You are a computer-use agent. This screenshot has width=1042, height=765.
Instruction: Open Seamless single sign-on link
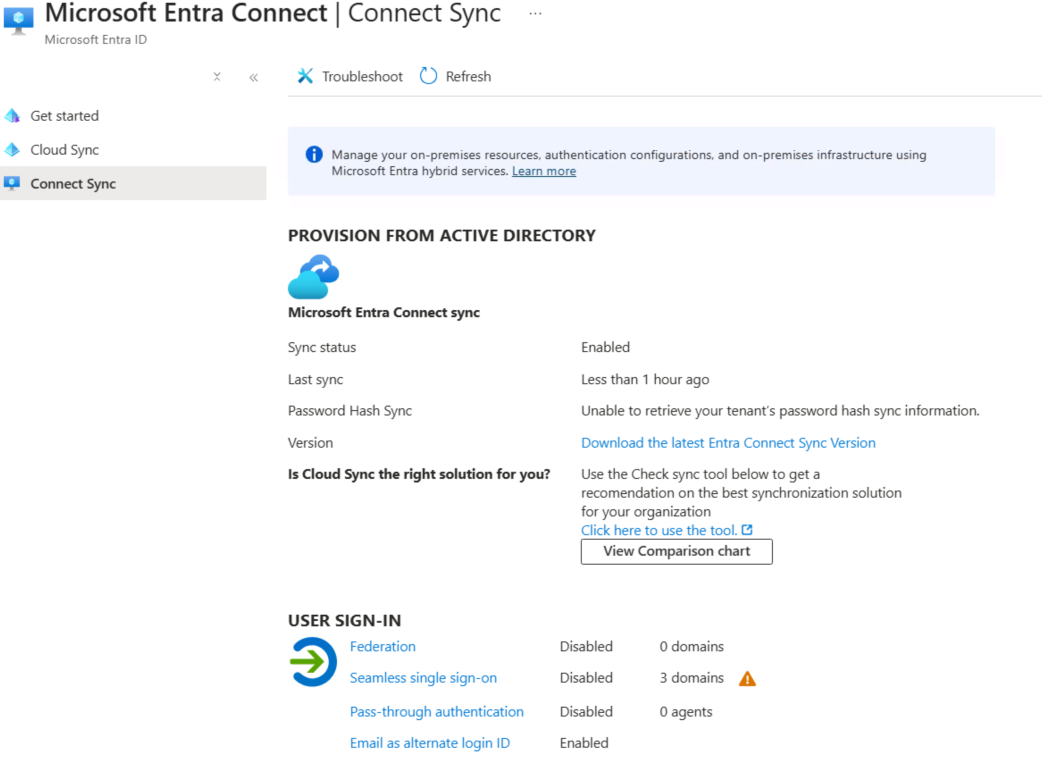(x=423, y=678)
